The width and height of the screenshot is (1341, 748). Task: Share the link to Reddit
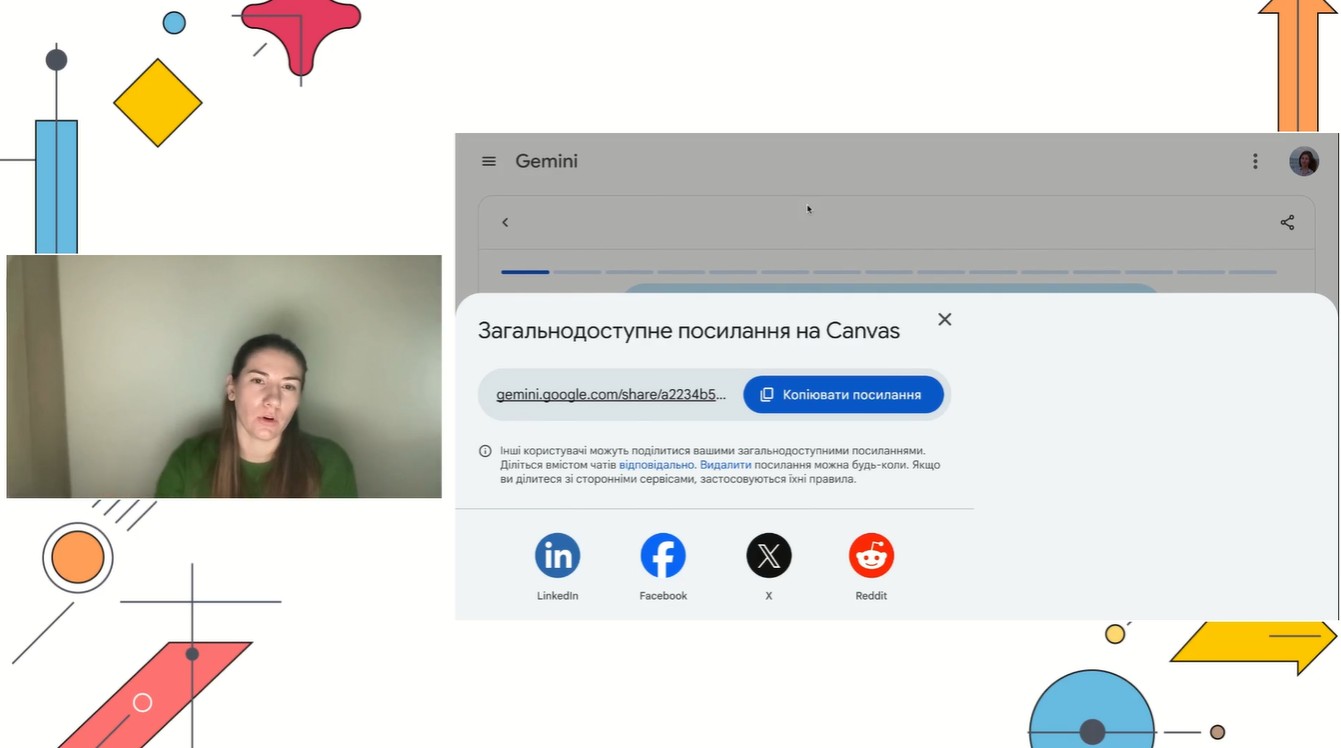(871, 556)
